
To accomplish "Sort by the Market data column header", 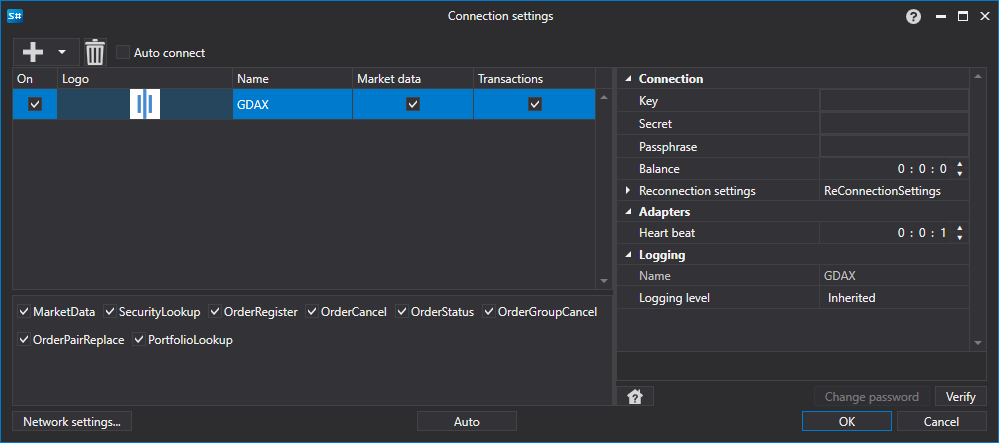I will (x=413, y=79).
